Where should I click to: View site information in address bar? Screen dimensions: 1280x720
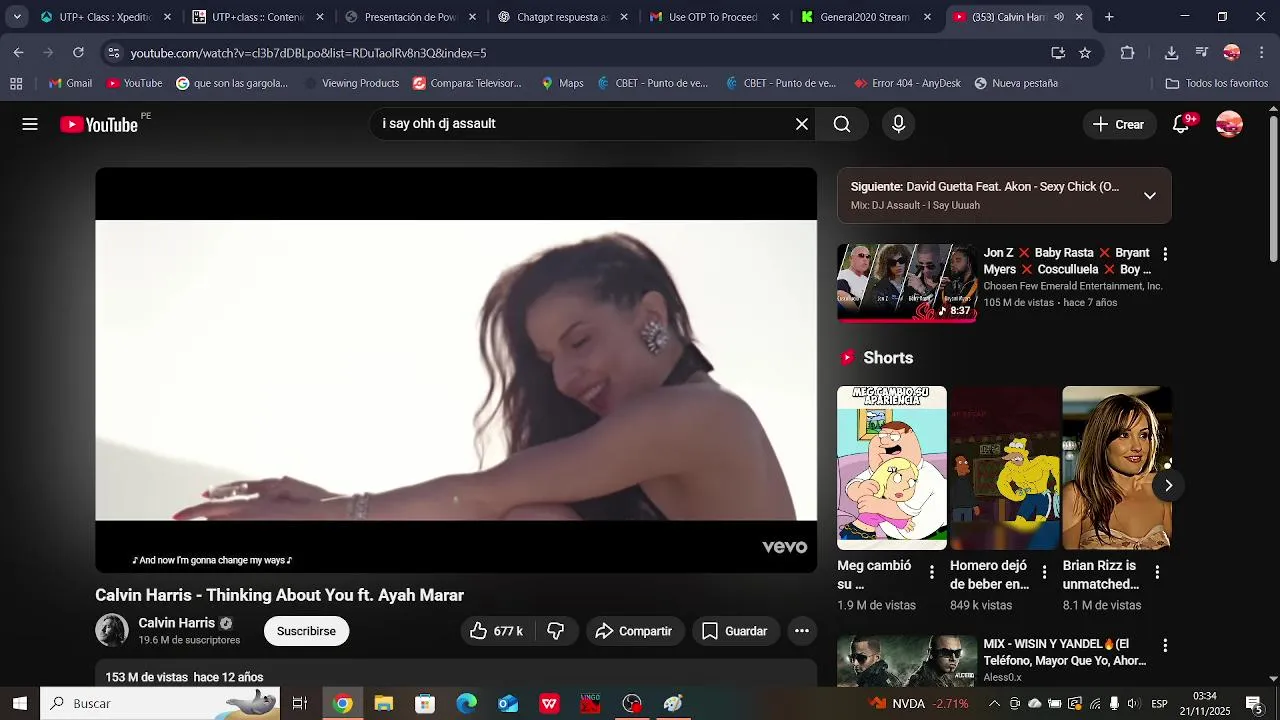click(113, 53)
